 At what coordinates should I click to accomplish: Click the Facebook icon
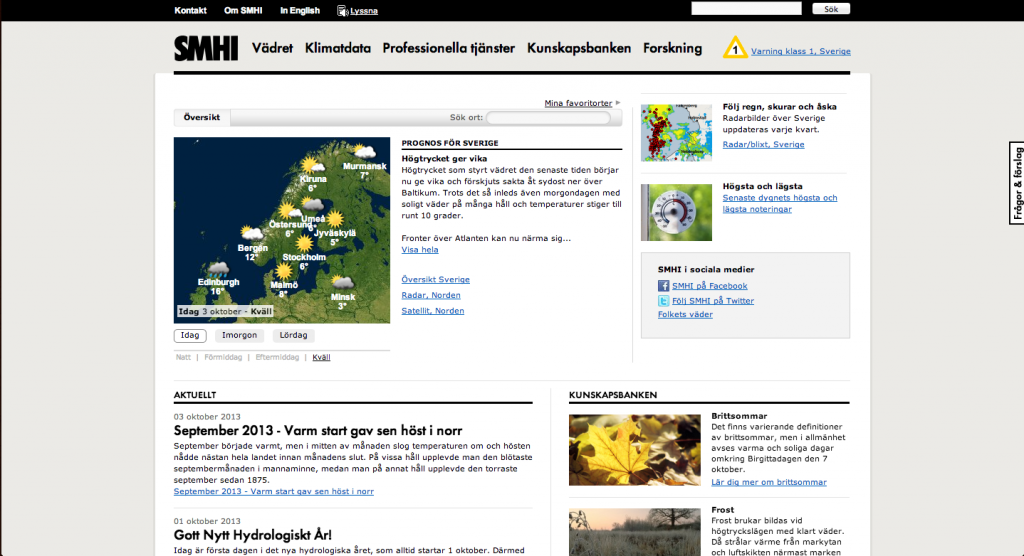tap(664, 286)
